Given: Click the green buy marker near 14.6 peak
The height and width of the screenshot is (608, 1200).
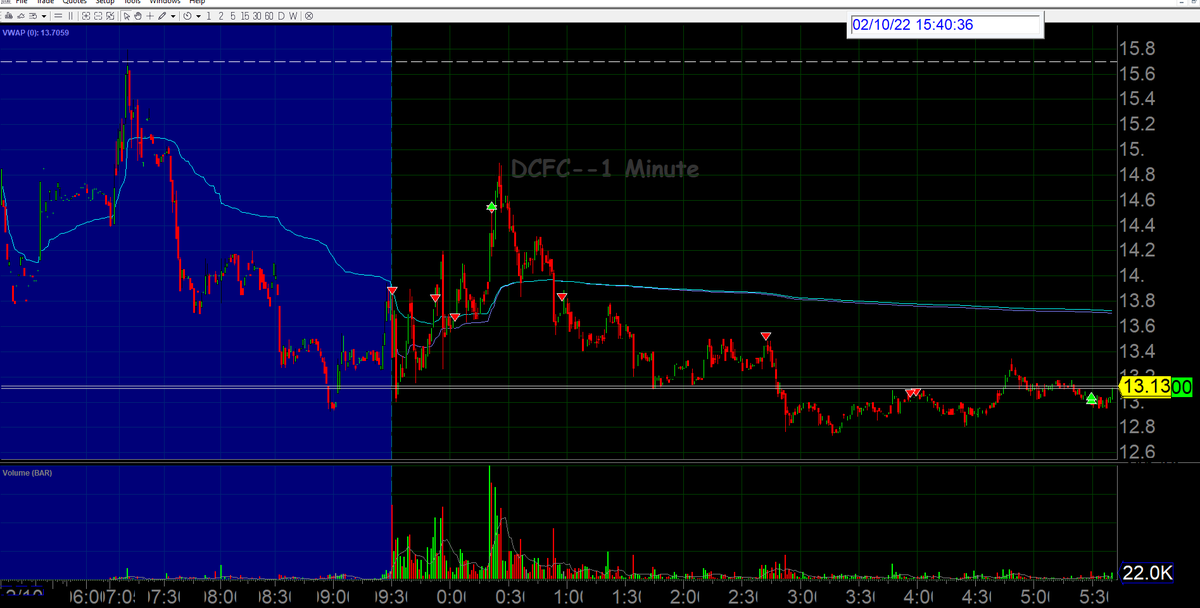Looking at the screenshot, I should coord(491,207).
